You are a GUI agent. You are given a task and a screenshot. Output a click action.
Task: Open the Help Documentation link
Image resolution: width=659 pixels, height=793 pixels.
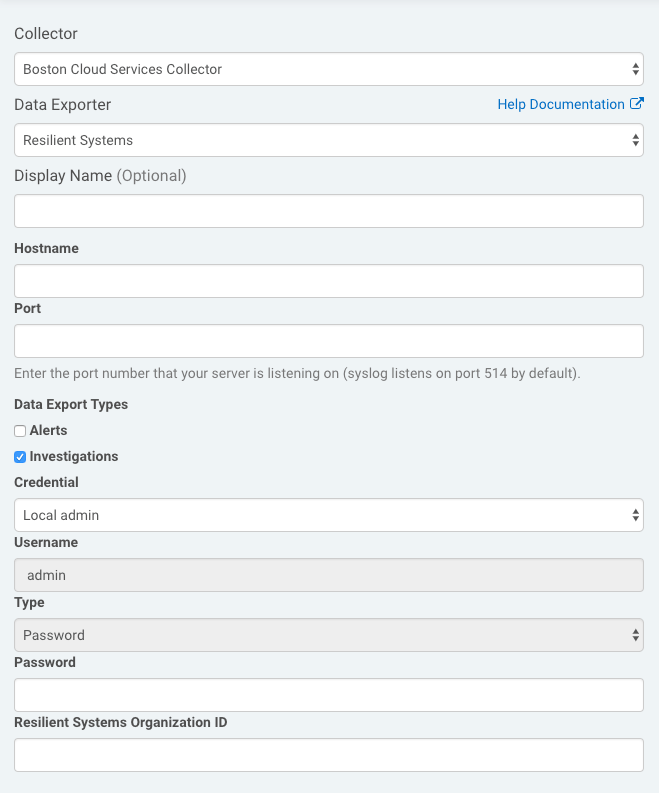[x=561, y=104]
